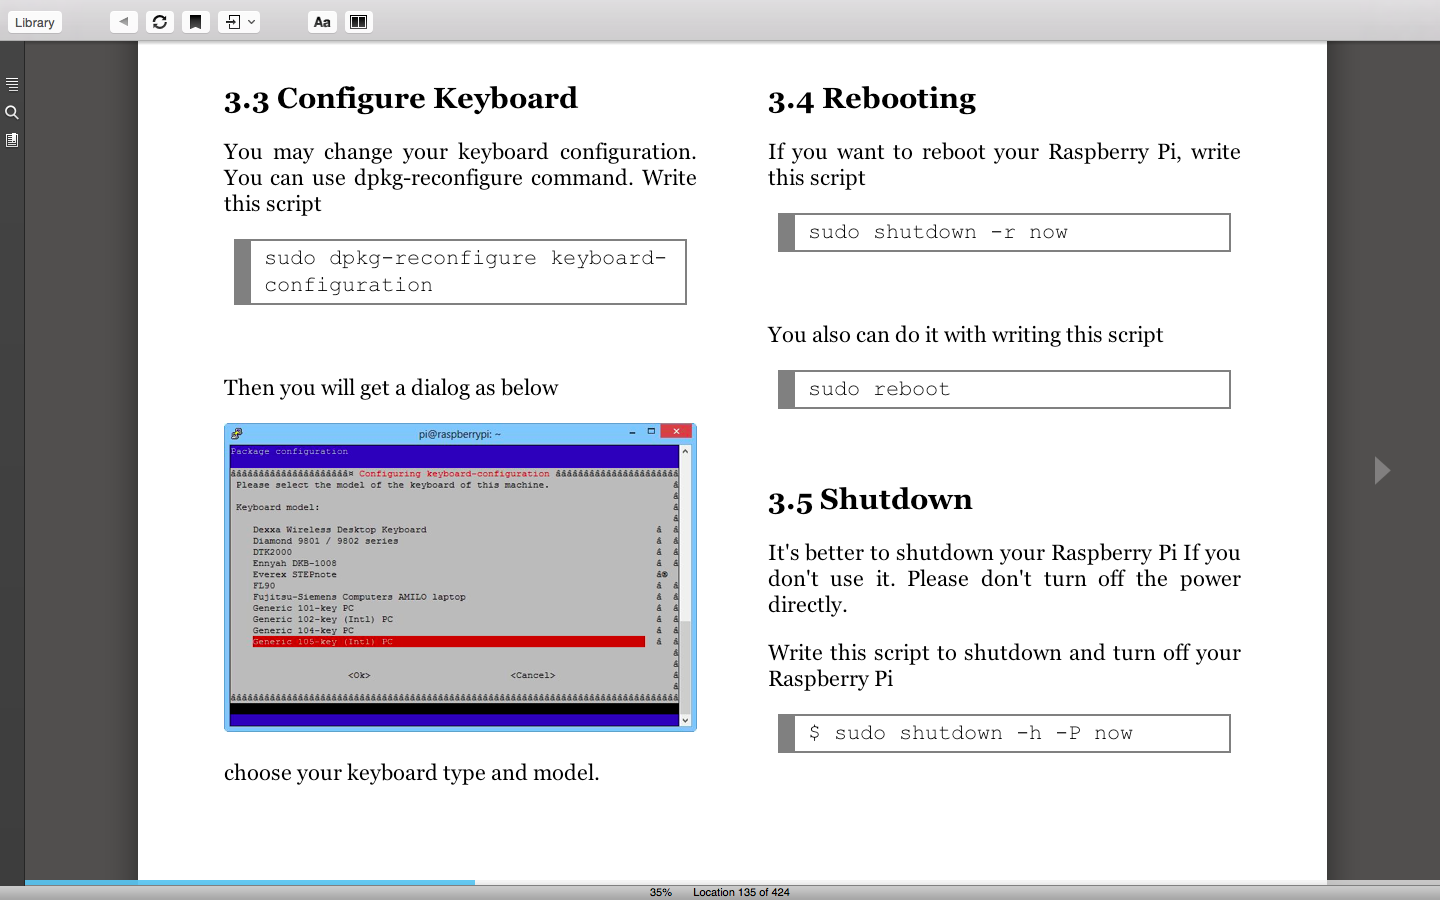Click the keyboard configuration dialog image

pos(460,577)
